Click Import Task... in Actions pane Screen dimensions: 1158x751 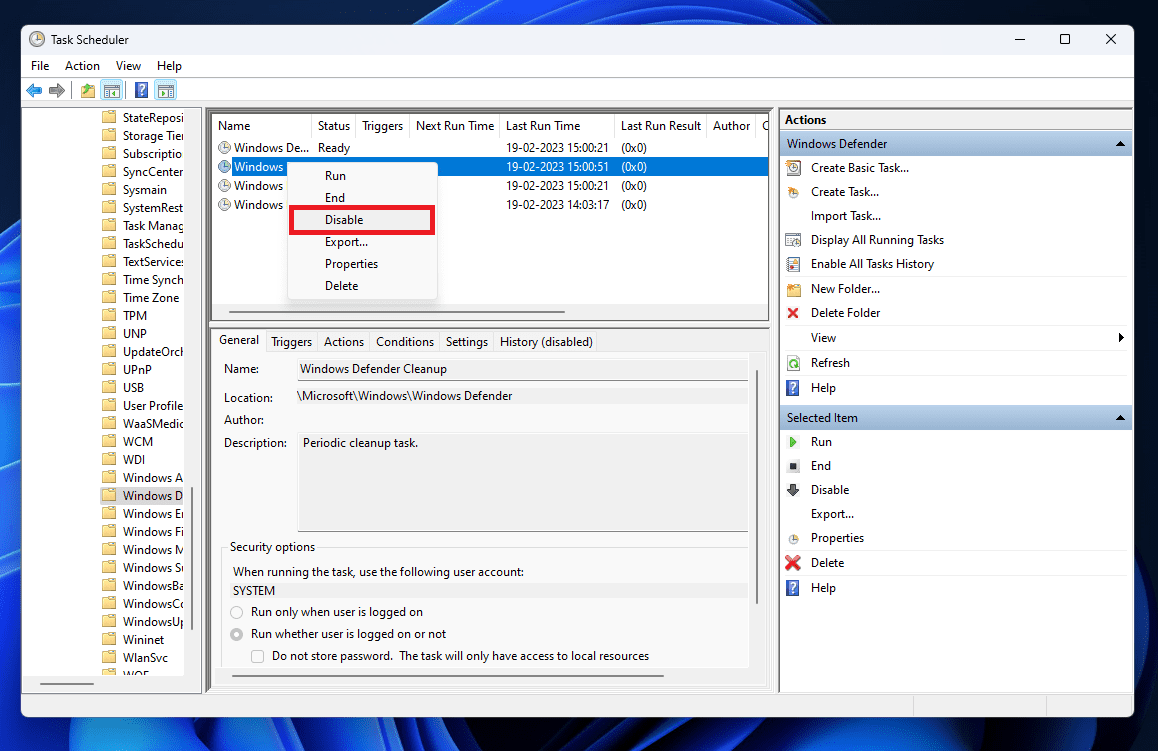[x=845, y=216]
